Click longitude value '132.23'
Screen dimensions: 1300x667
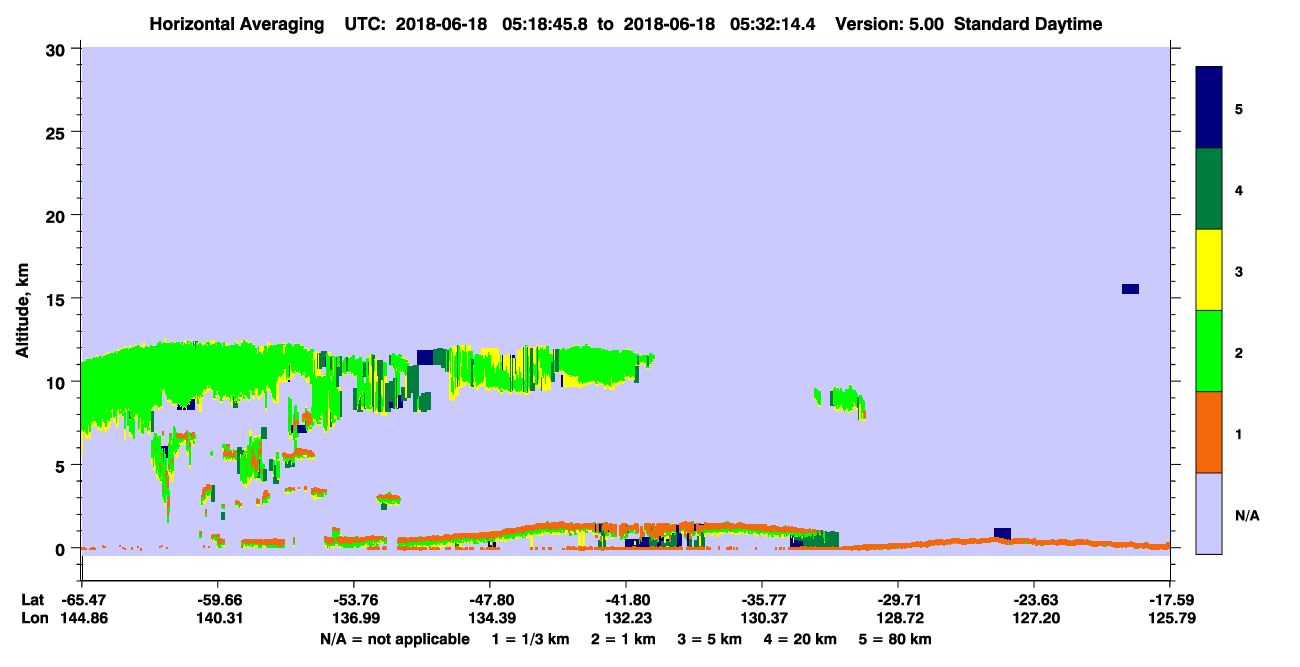tap(626, 618)
